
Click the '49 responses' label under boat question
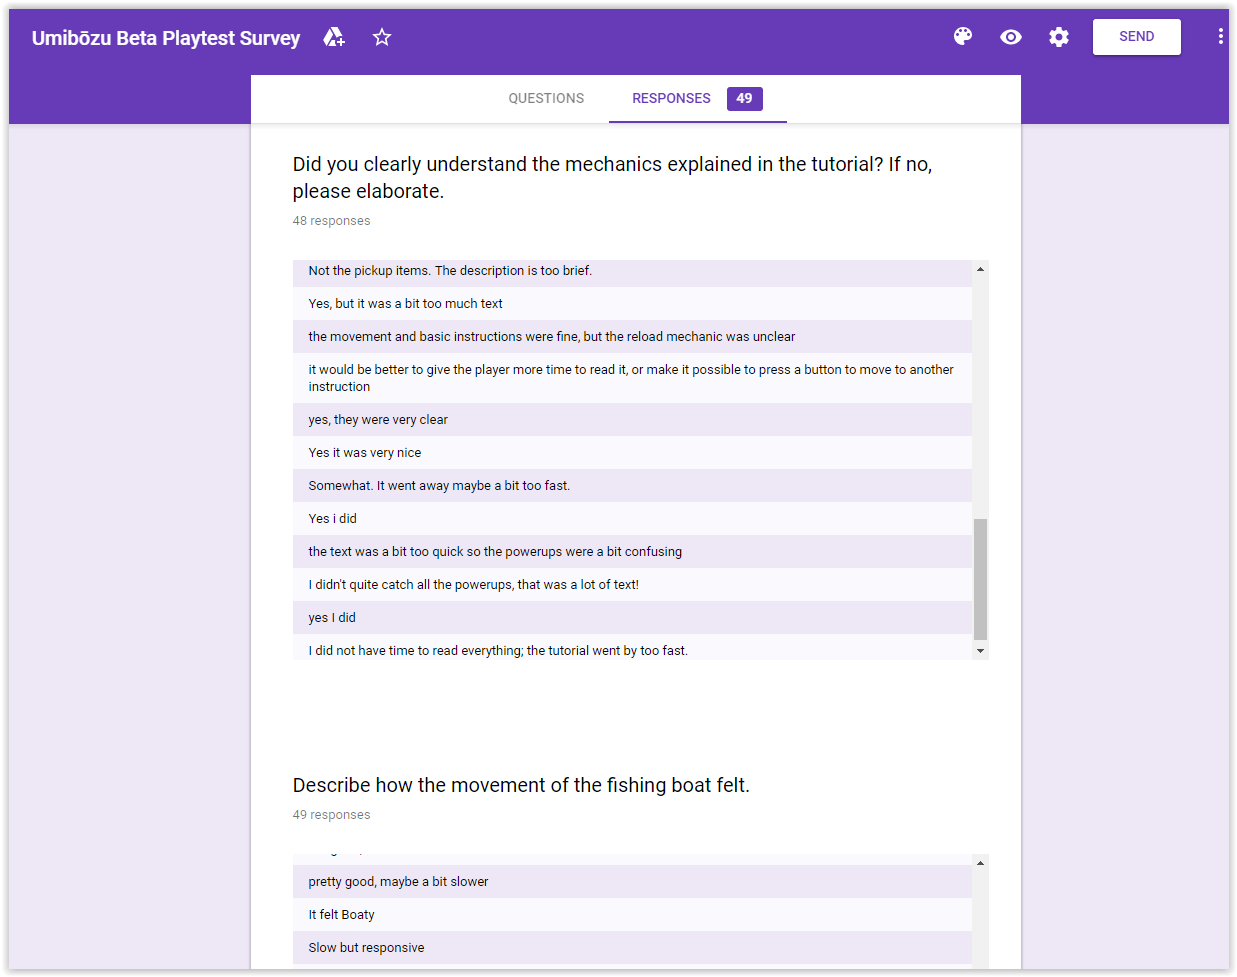(331, 815)
